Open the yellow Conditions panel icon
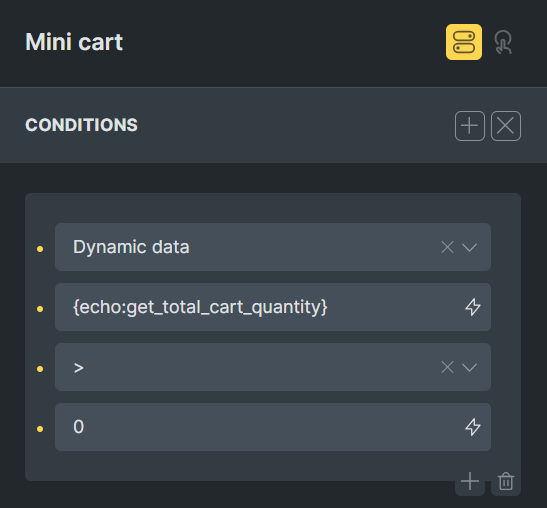Viewport: 547px width, 508px height. [x=464, y=42]
